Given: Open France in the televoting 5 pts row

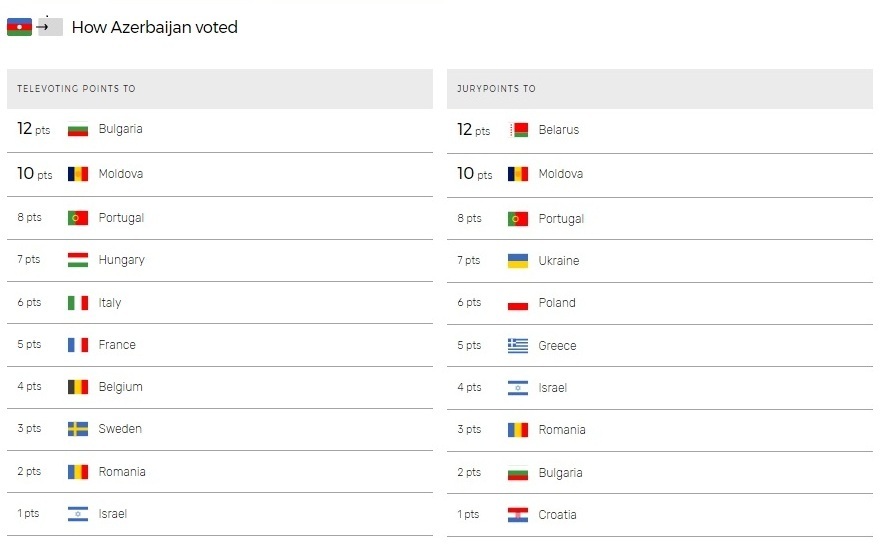Looking at the screenshot, I should pyautogui.click(x=117, y=344).
